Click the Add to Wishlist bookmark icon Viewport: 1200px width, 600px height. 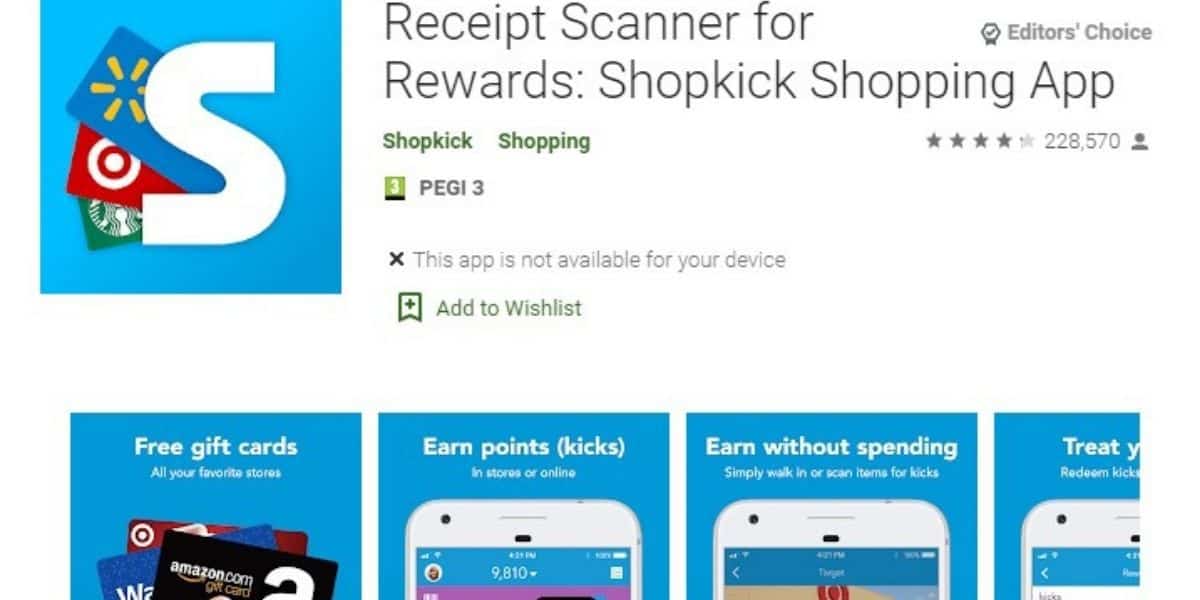409,308
